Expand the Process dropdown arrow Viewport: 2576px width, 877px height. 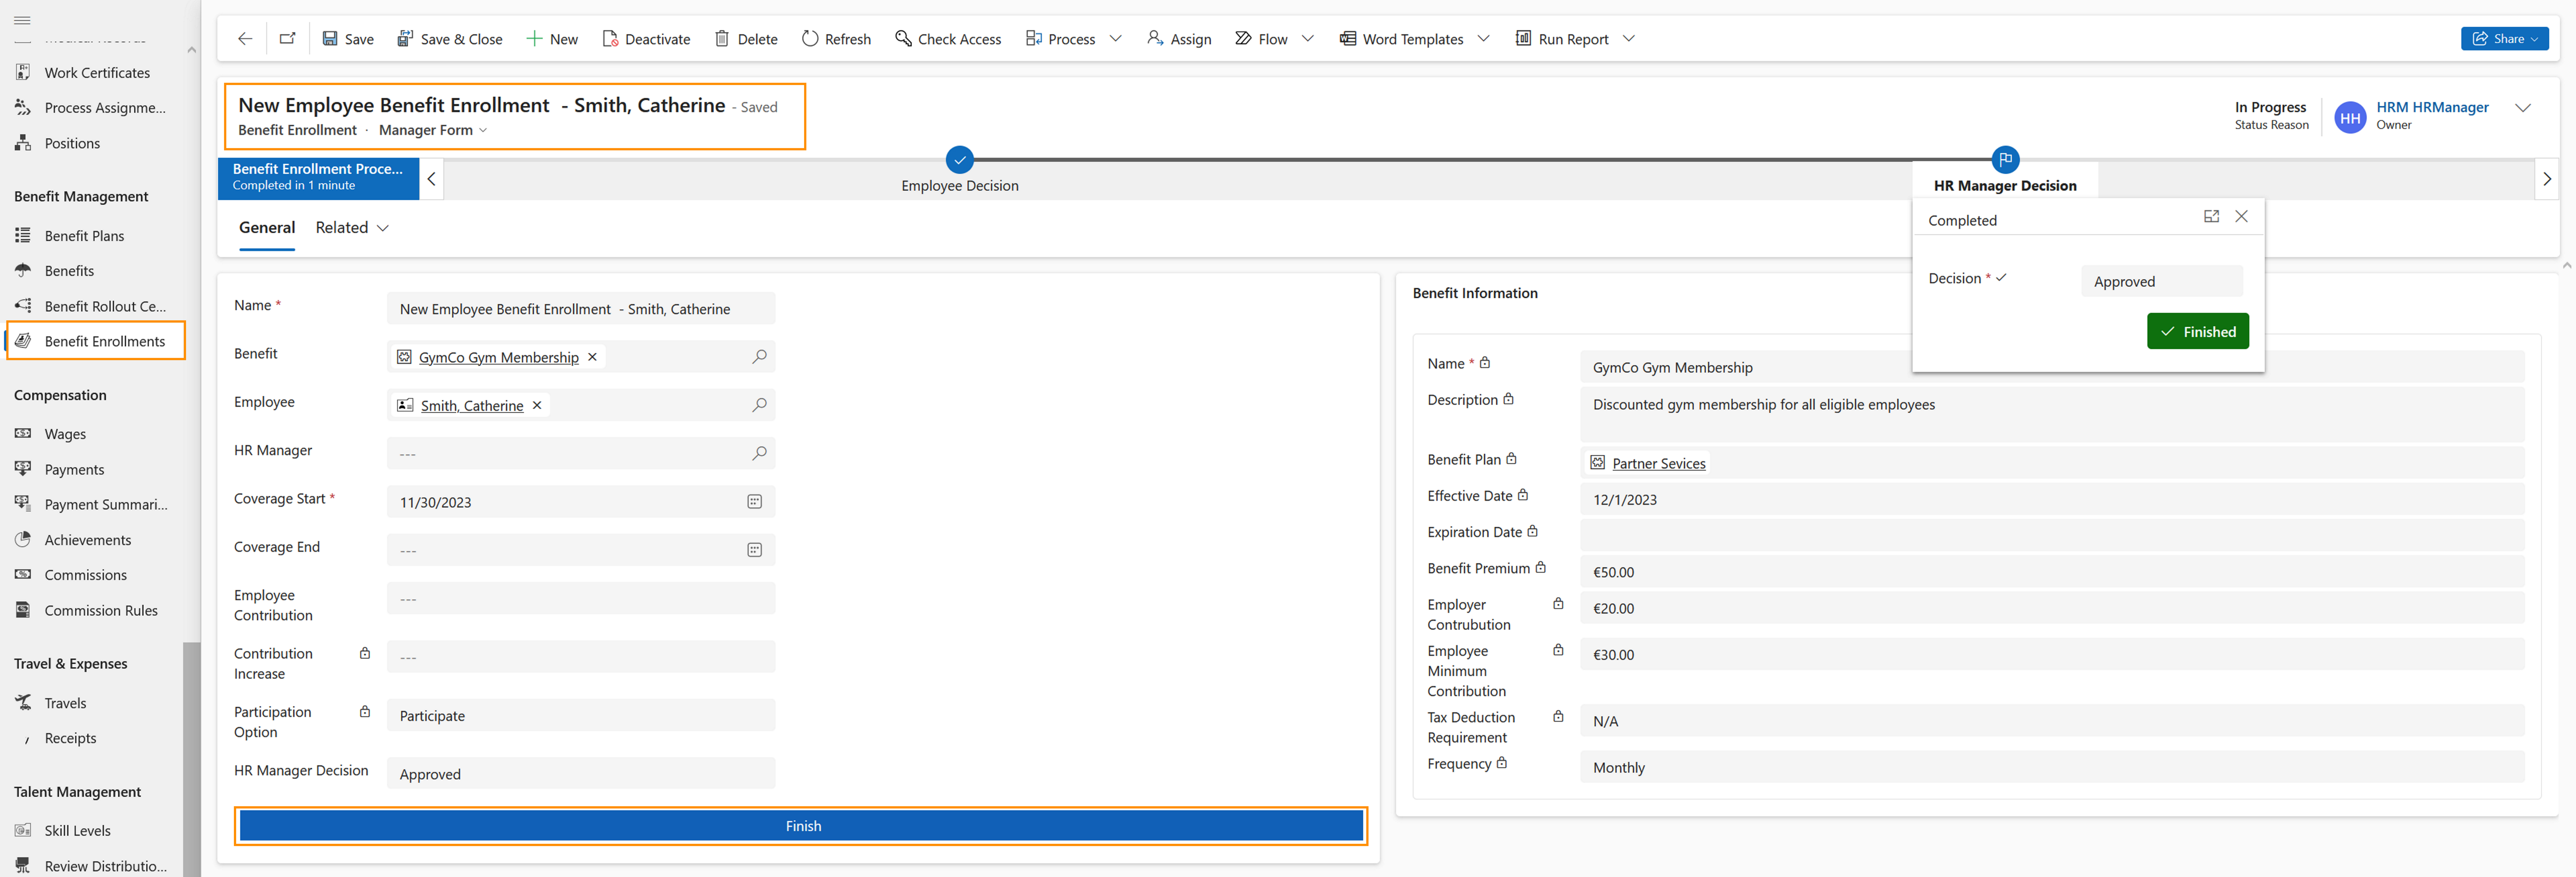point(1116,39)
